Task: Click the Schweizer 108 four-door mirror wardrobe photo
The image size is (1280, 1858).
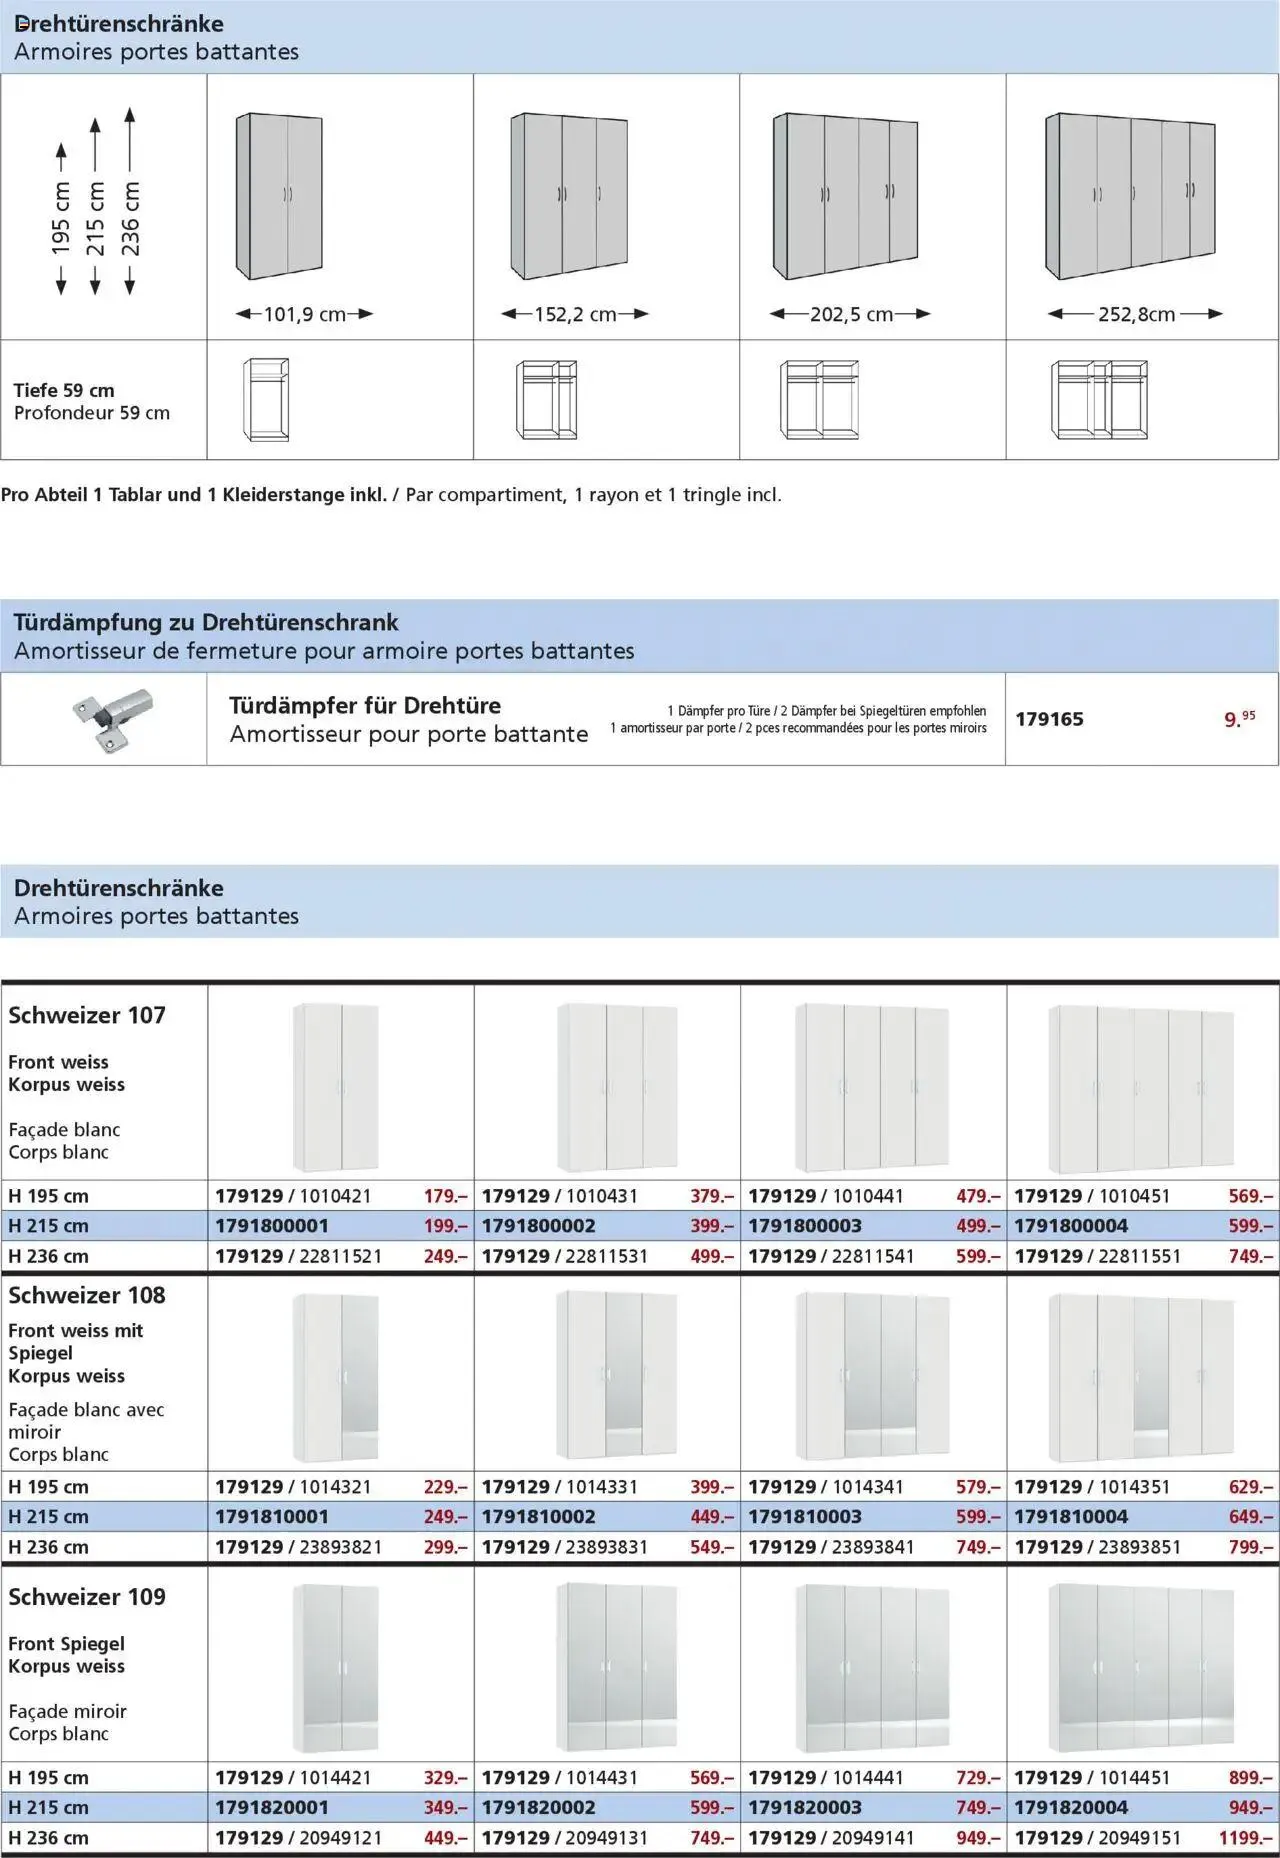Action: [872, 1376]
